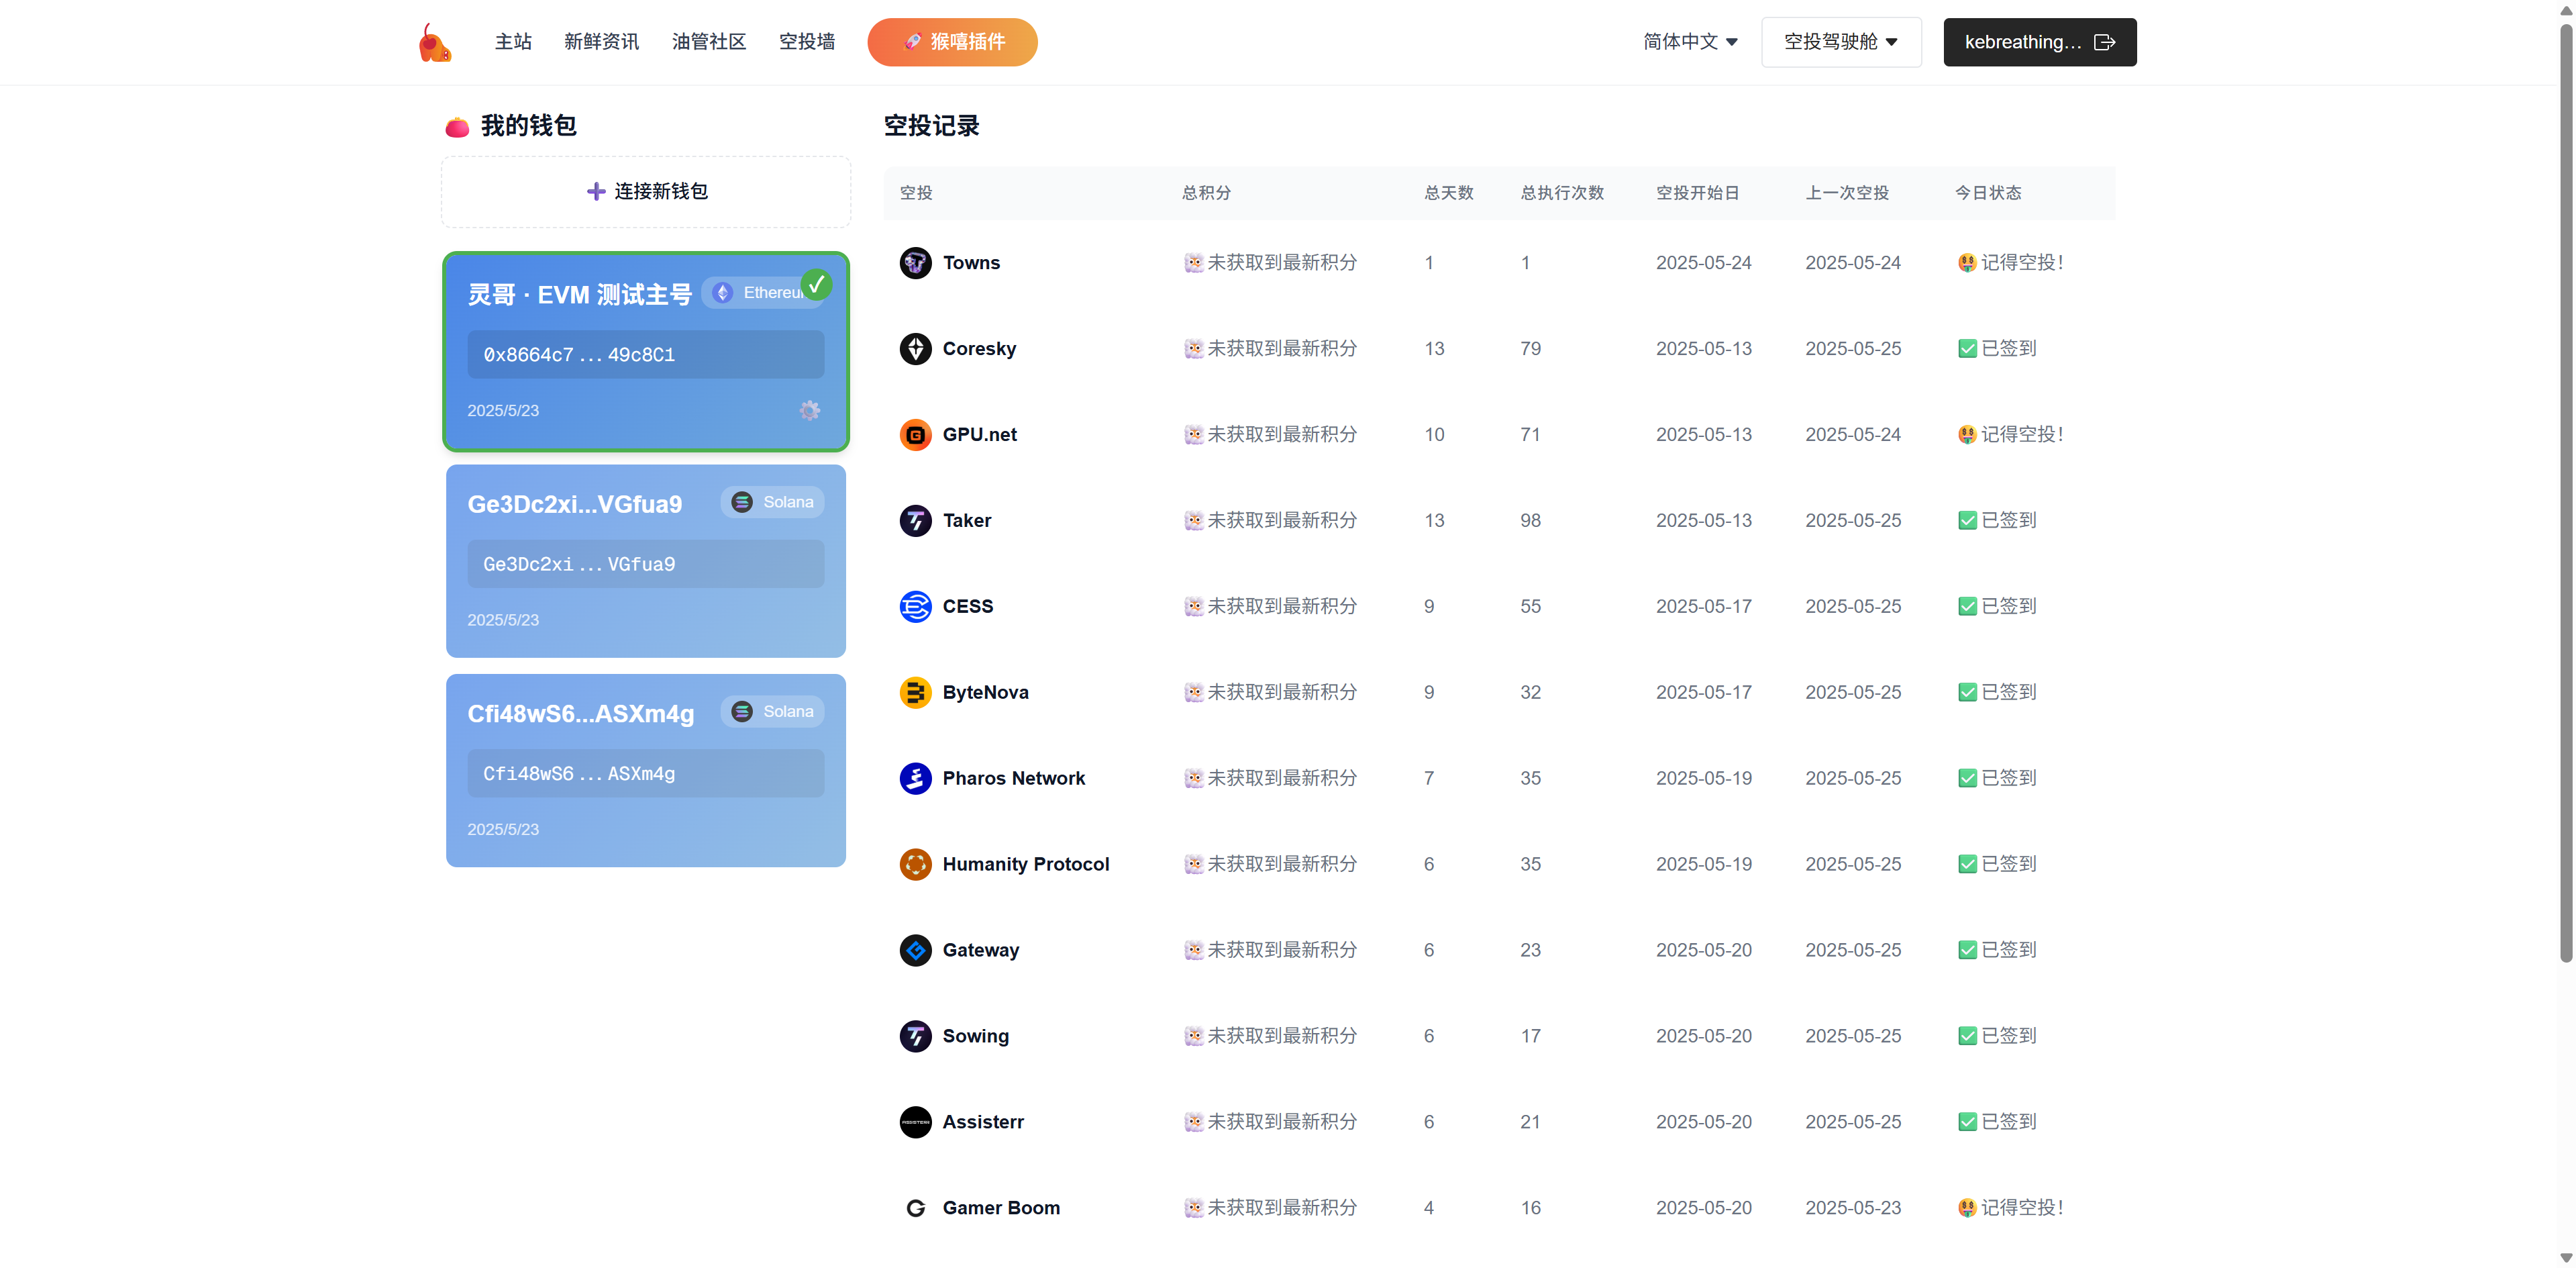Click the 空投开始日 column header
The height and width of the screenshot is (1268, 2576).
(1697, 193)
